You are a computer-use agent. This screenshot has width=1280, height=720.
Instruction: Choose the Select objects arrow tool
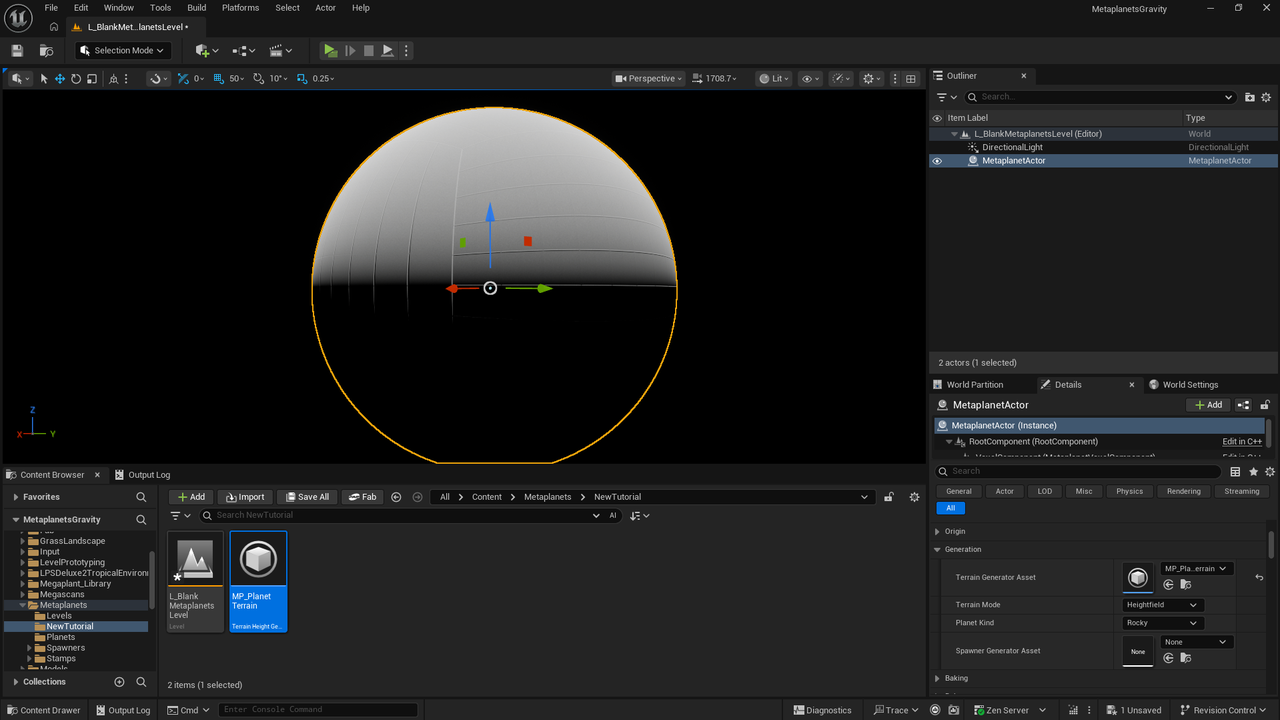point(44,78)
